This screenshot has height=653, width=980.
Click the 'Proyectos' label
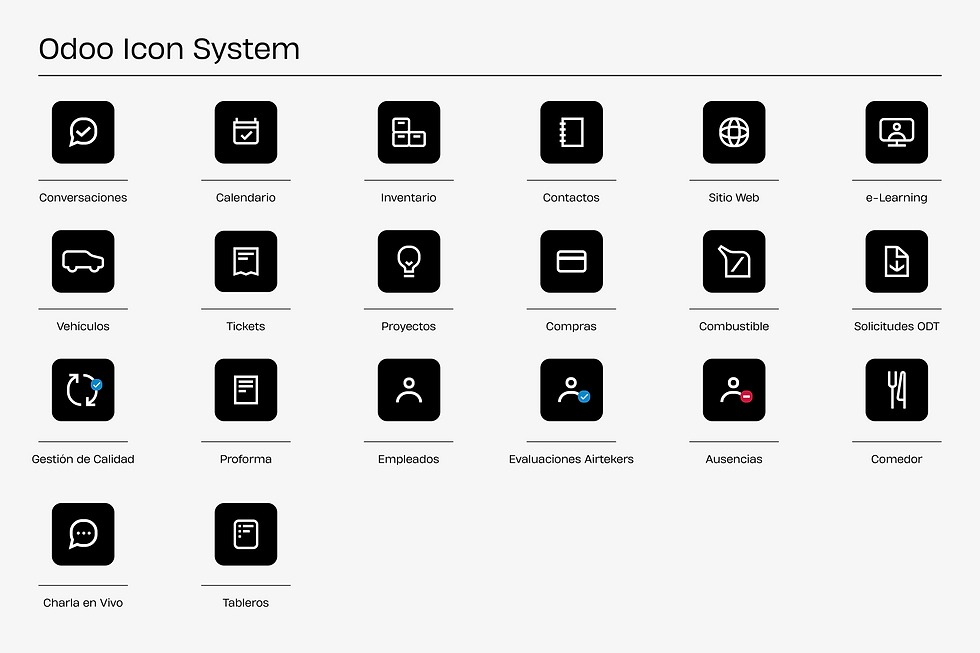click(x=409, y=326)
